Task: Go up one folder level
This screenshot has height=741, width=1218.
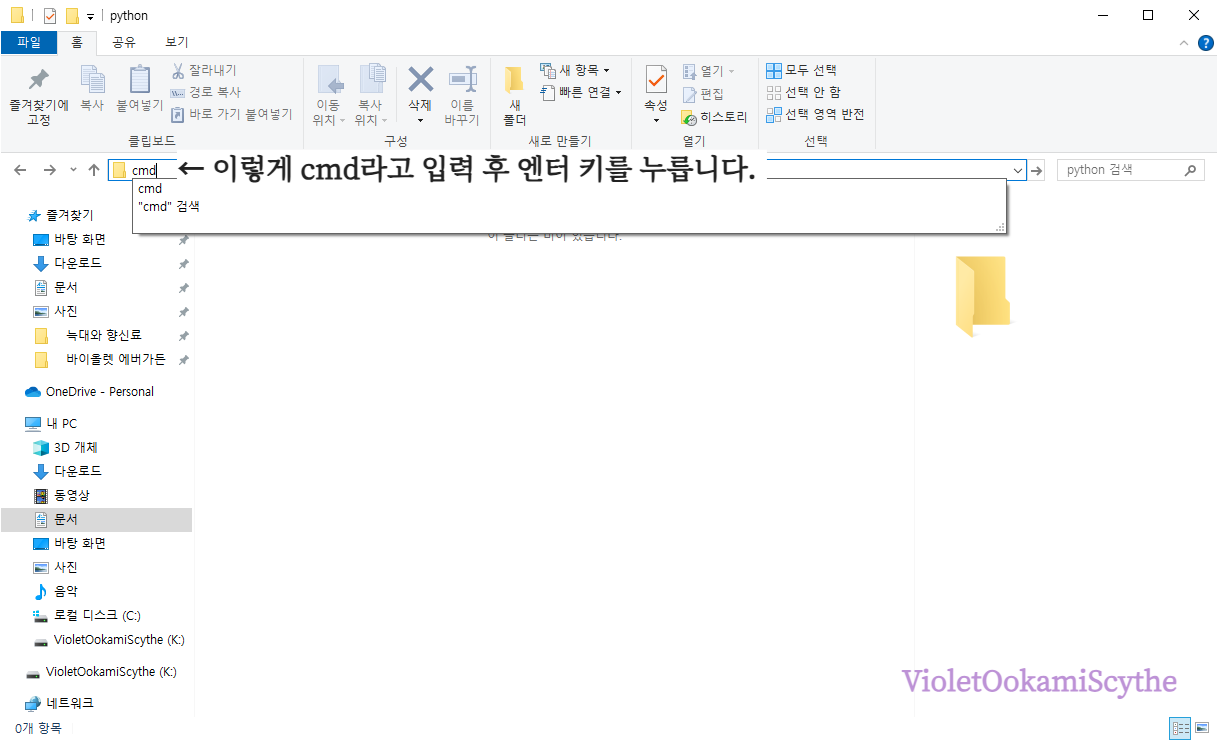Action: [94, 170]
